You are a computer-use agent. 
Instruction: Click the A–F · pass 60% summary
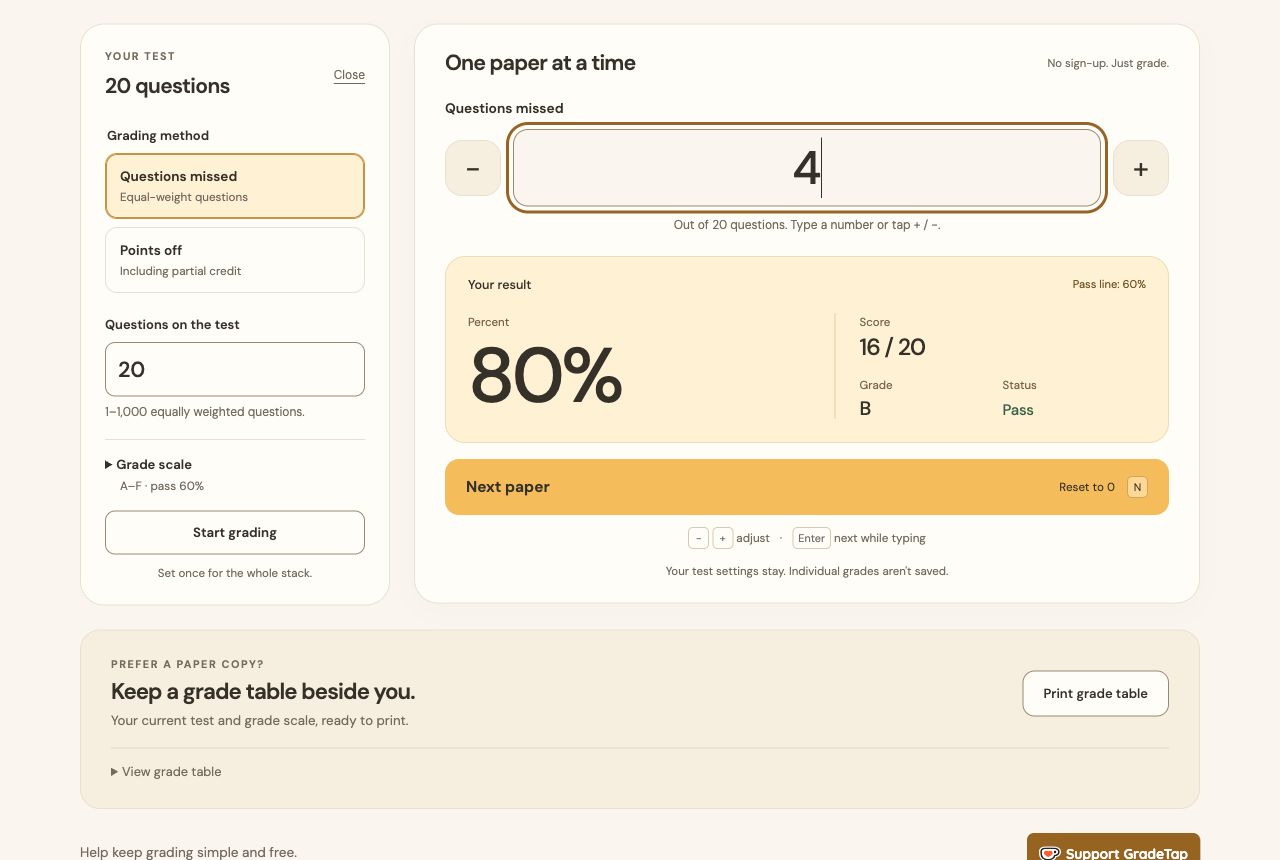tap(162, 486)
